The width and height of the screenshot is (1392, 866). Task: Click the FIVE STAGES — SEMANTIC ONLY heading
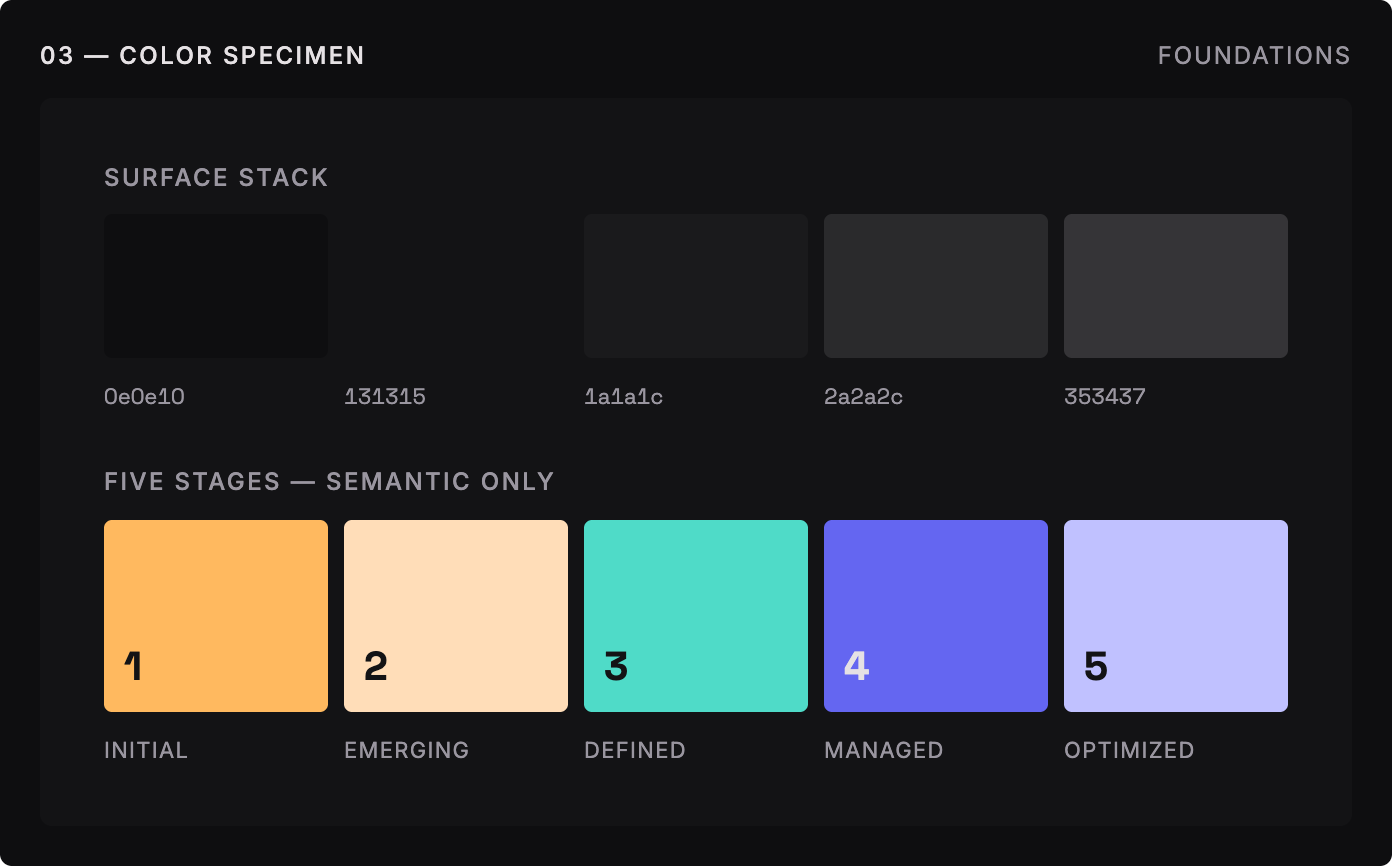329,482
